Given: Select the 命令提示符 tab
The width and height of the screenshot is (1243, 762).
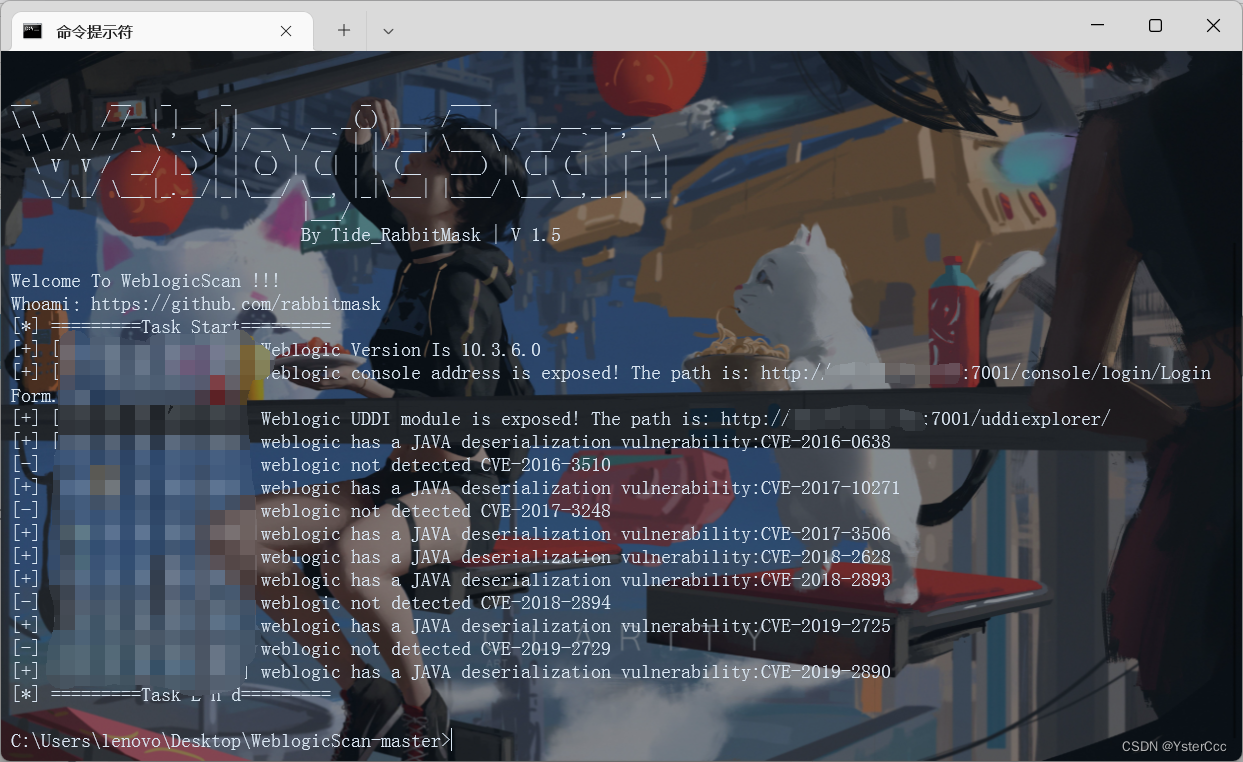Looking at the screenshot, I should pyautogui.click(x=160, y=30).
